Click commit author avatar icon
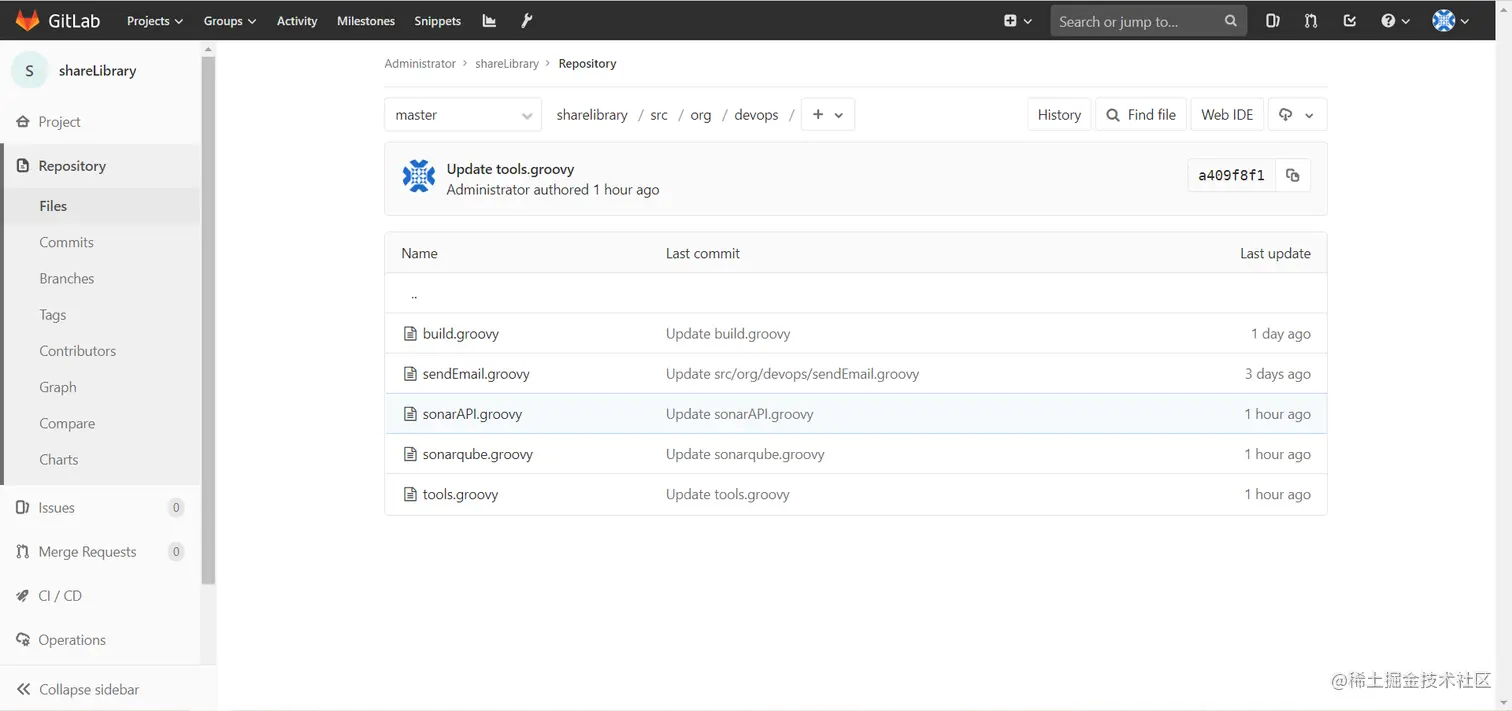This screenshot has width=1512, height=711. (419, 176)
